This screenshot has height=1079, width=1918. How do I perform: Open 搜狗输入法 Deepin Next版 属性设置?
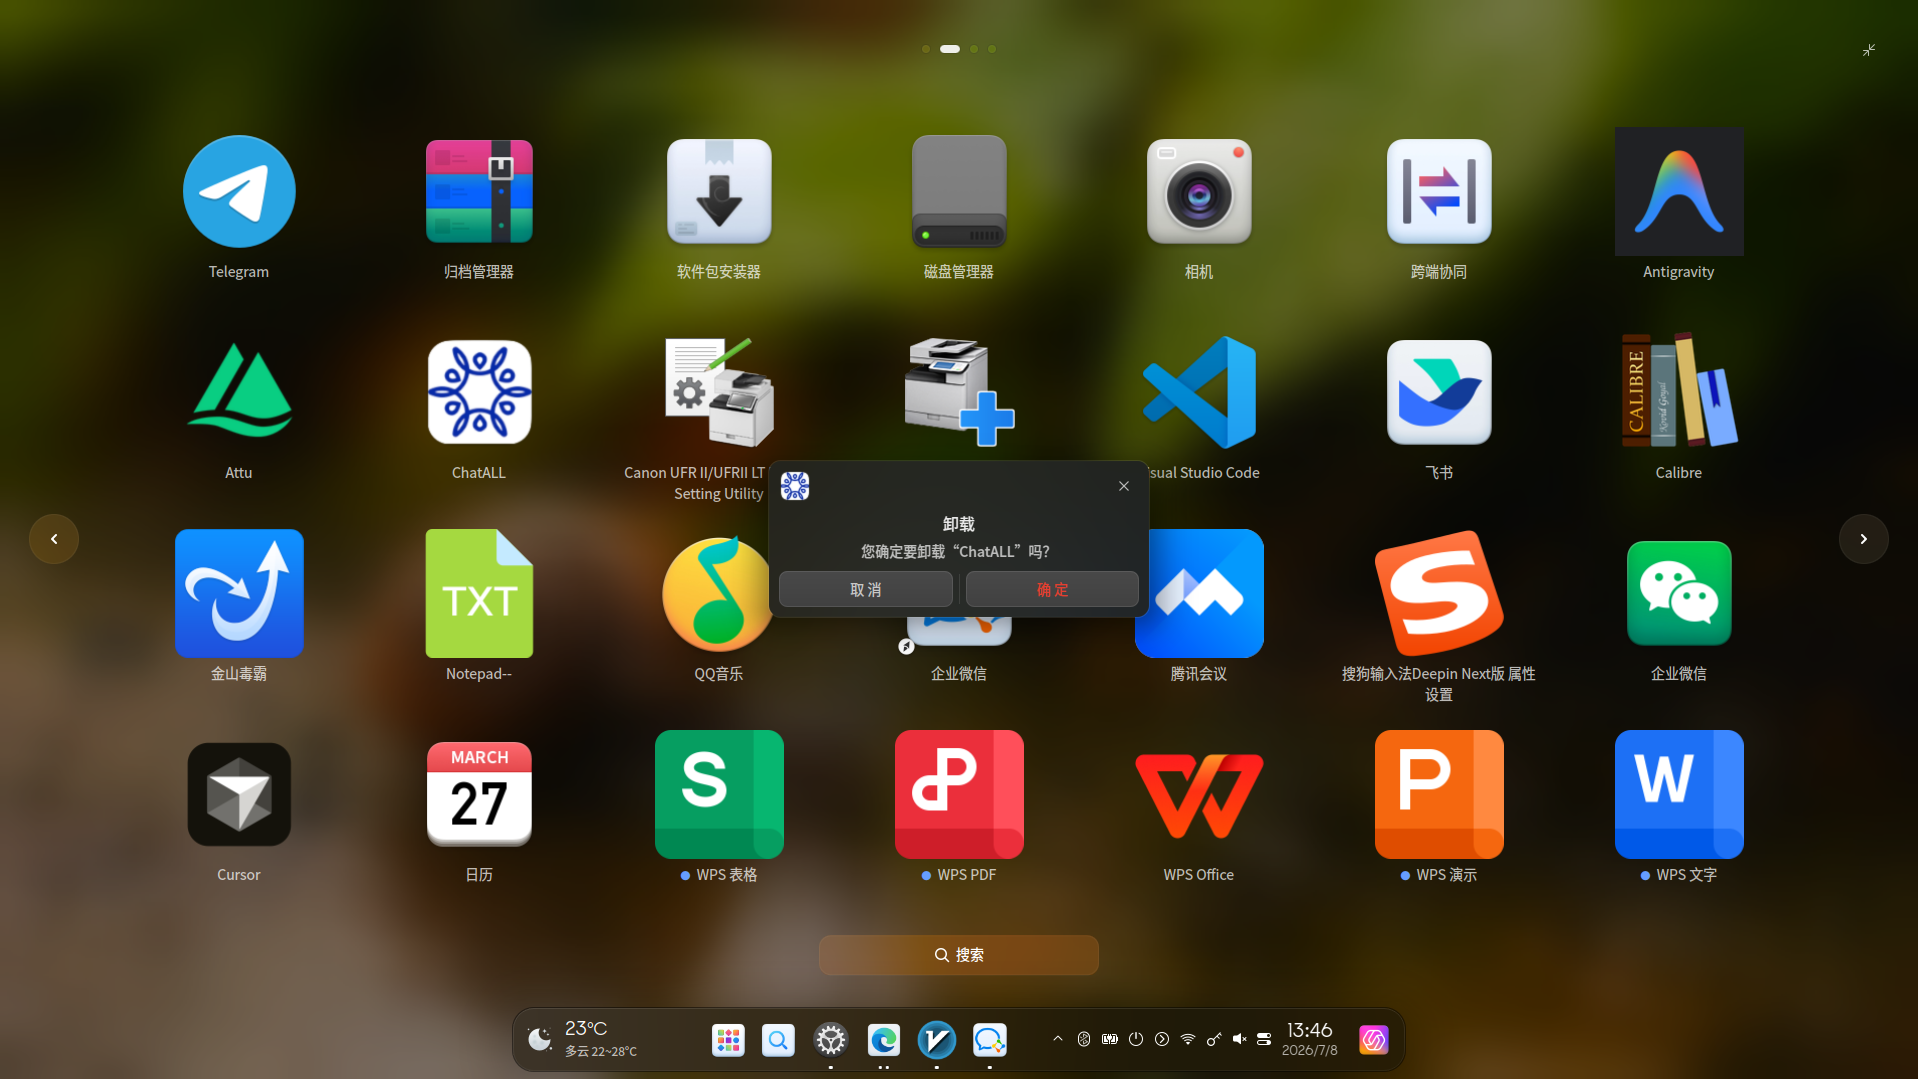tap(1439, 593)
